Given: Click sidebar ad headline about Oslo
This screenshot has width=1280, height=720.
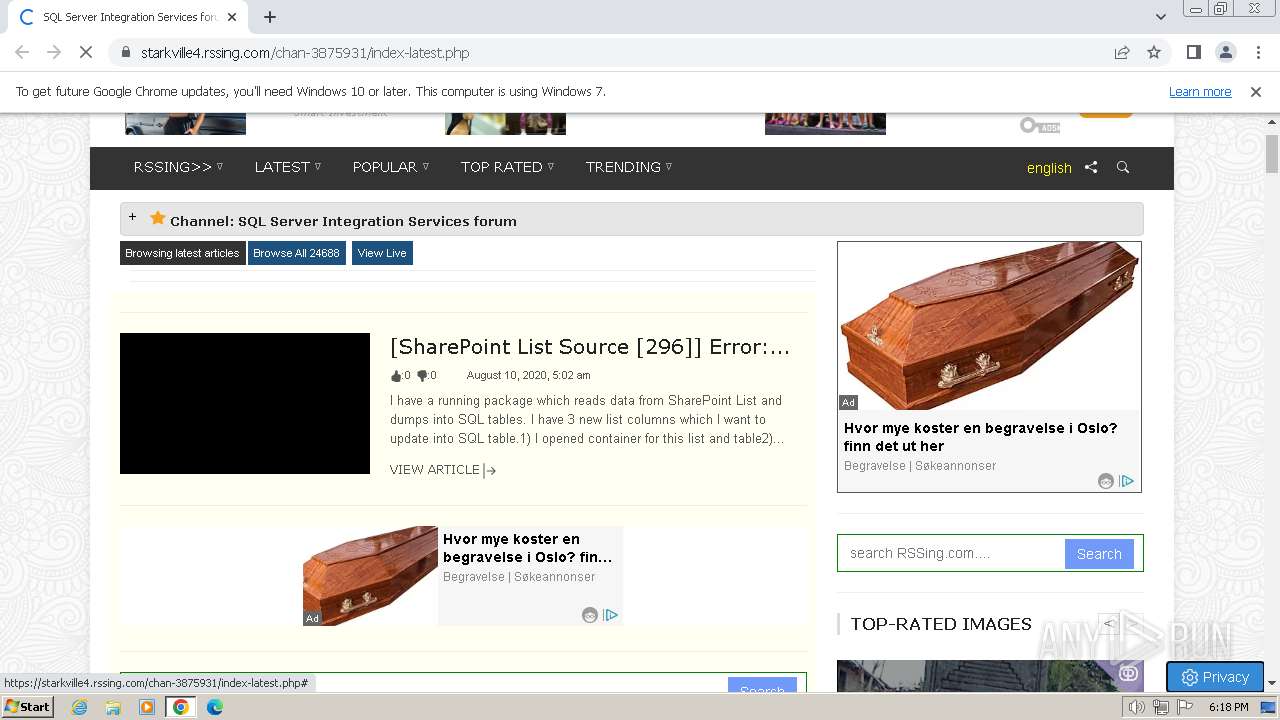Looking at the screenshot, I should tap(980, 437).
